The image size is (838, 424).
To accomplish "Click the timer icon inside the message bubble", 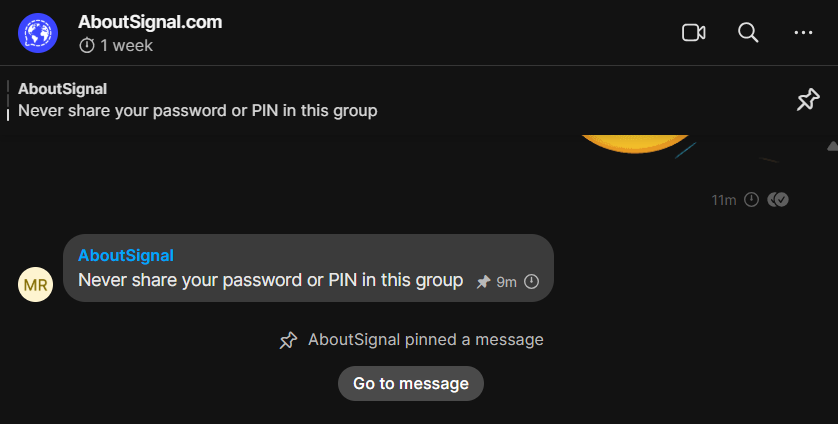I will tap(531, 282).
